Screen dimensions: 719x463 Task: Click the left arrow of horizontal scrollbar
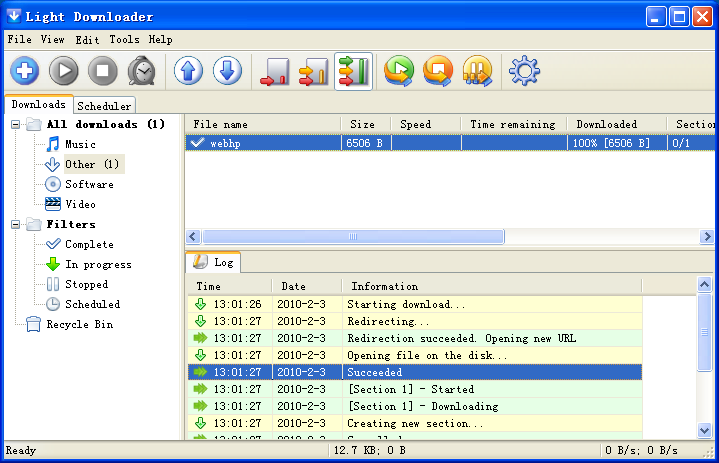pos(193,237)
